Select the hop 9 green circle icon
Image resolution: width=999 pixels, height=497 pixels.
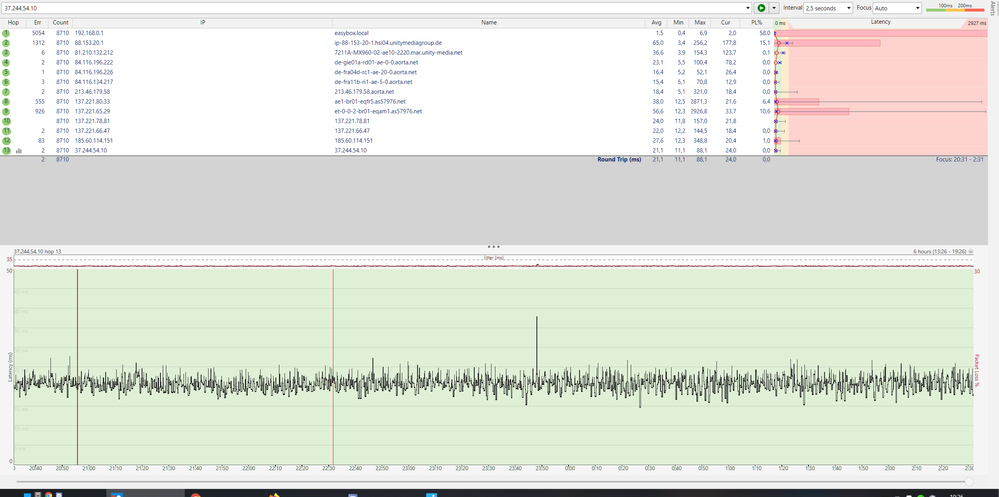point(5,111)
